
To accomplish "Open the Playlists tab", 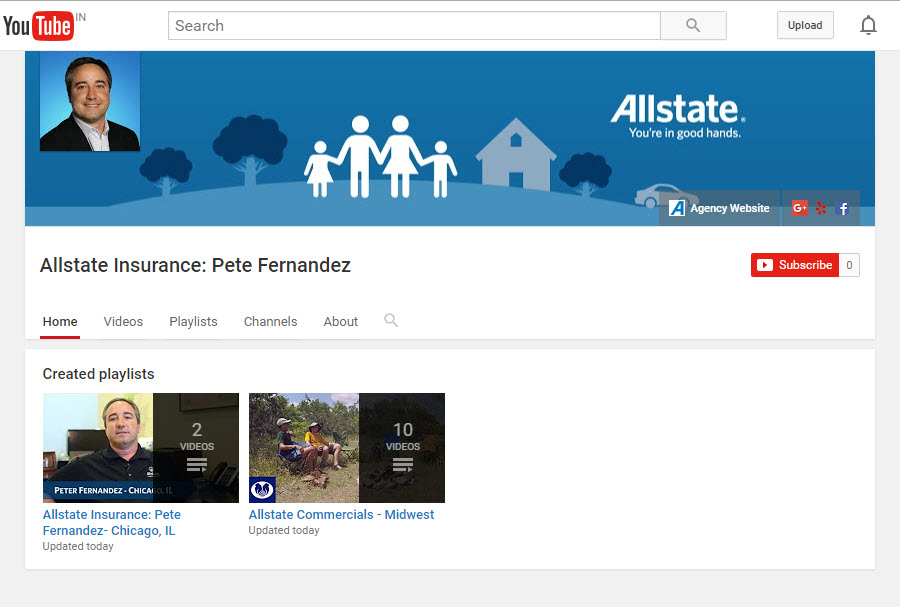I will pyautogui.click(x=193, y=322).
